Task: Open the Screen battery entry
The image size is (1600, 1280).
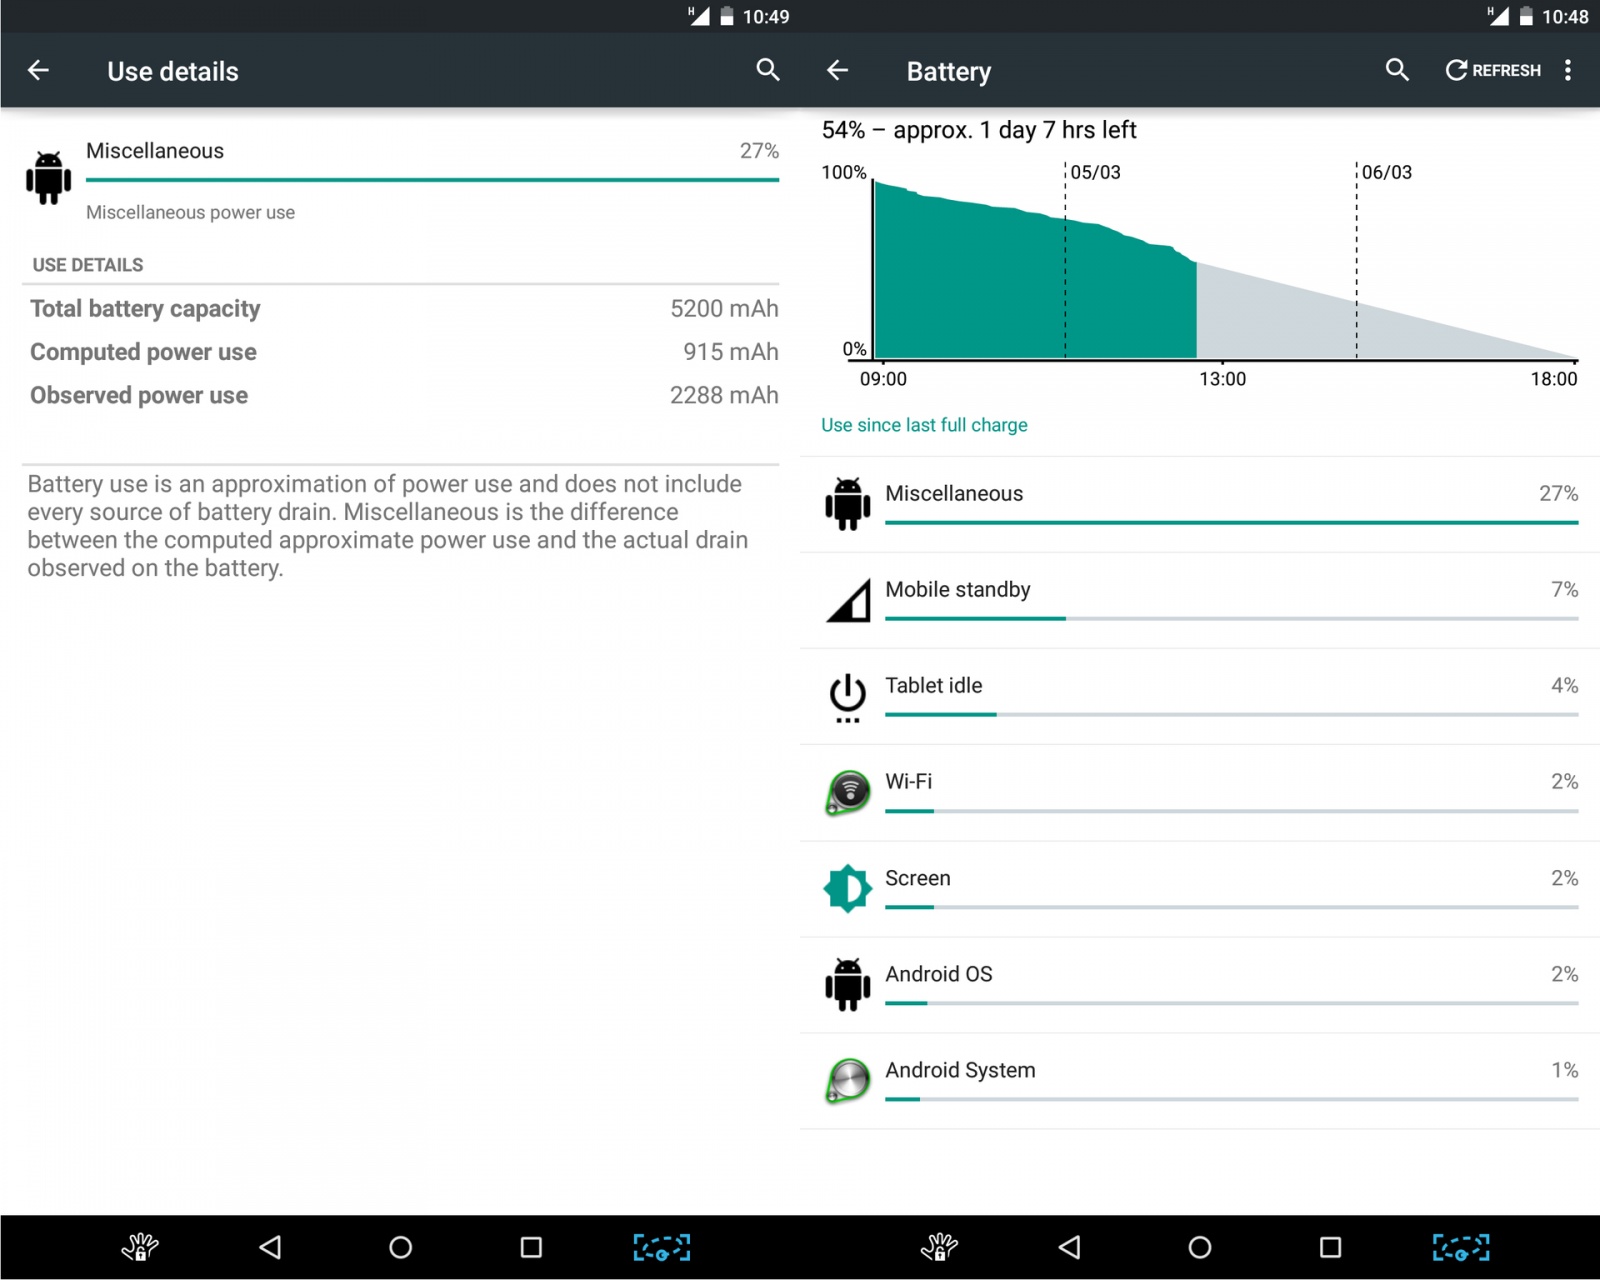Action: point(1200,889)
